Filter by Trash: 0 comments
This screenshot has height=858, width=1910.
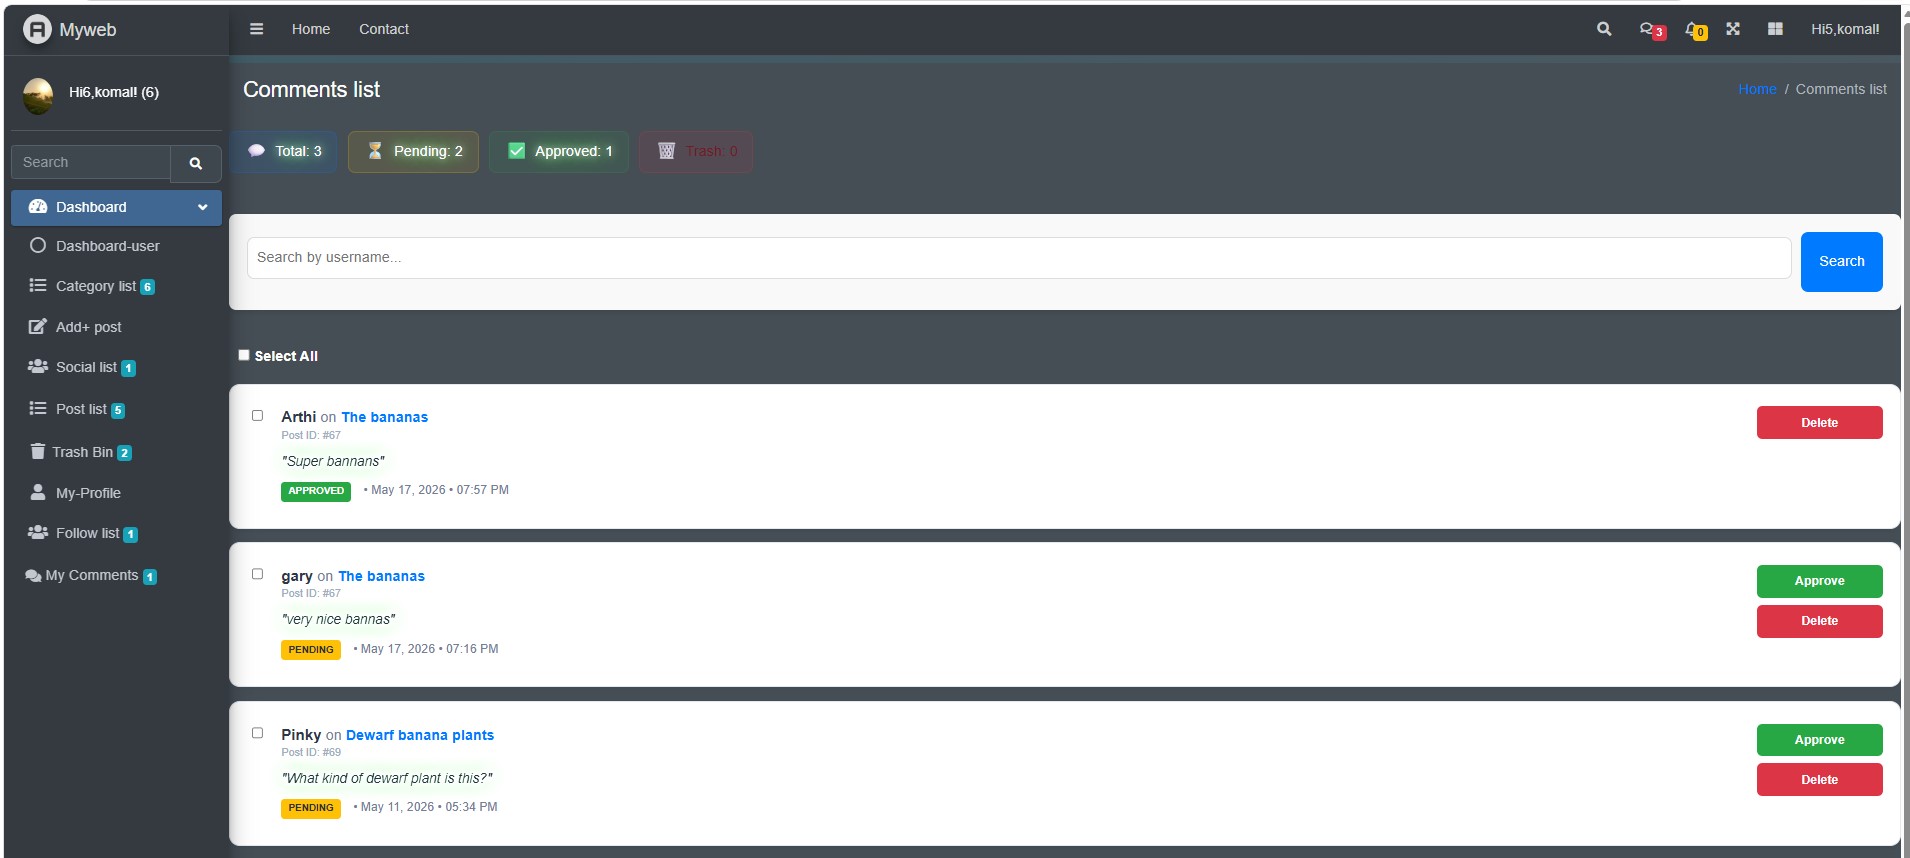tap(696, 152)
